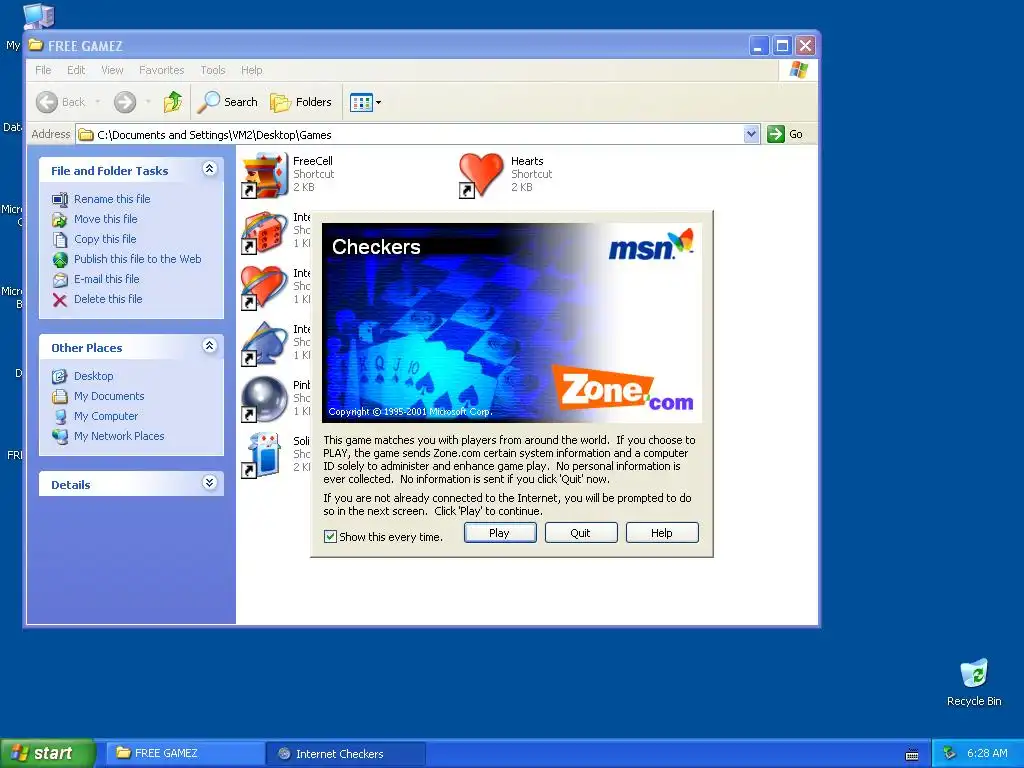
Task: Click the Start button
Action: 47,753
